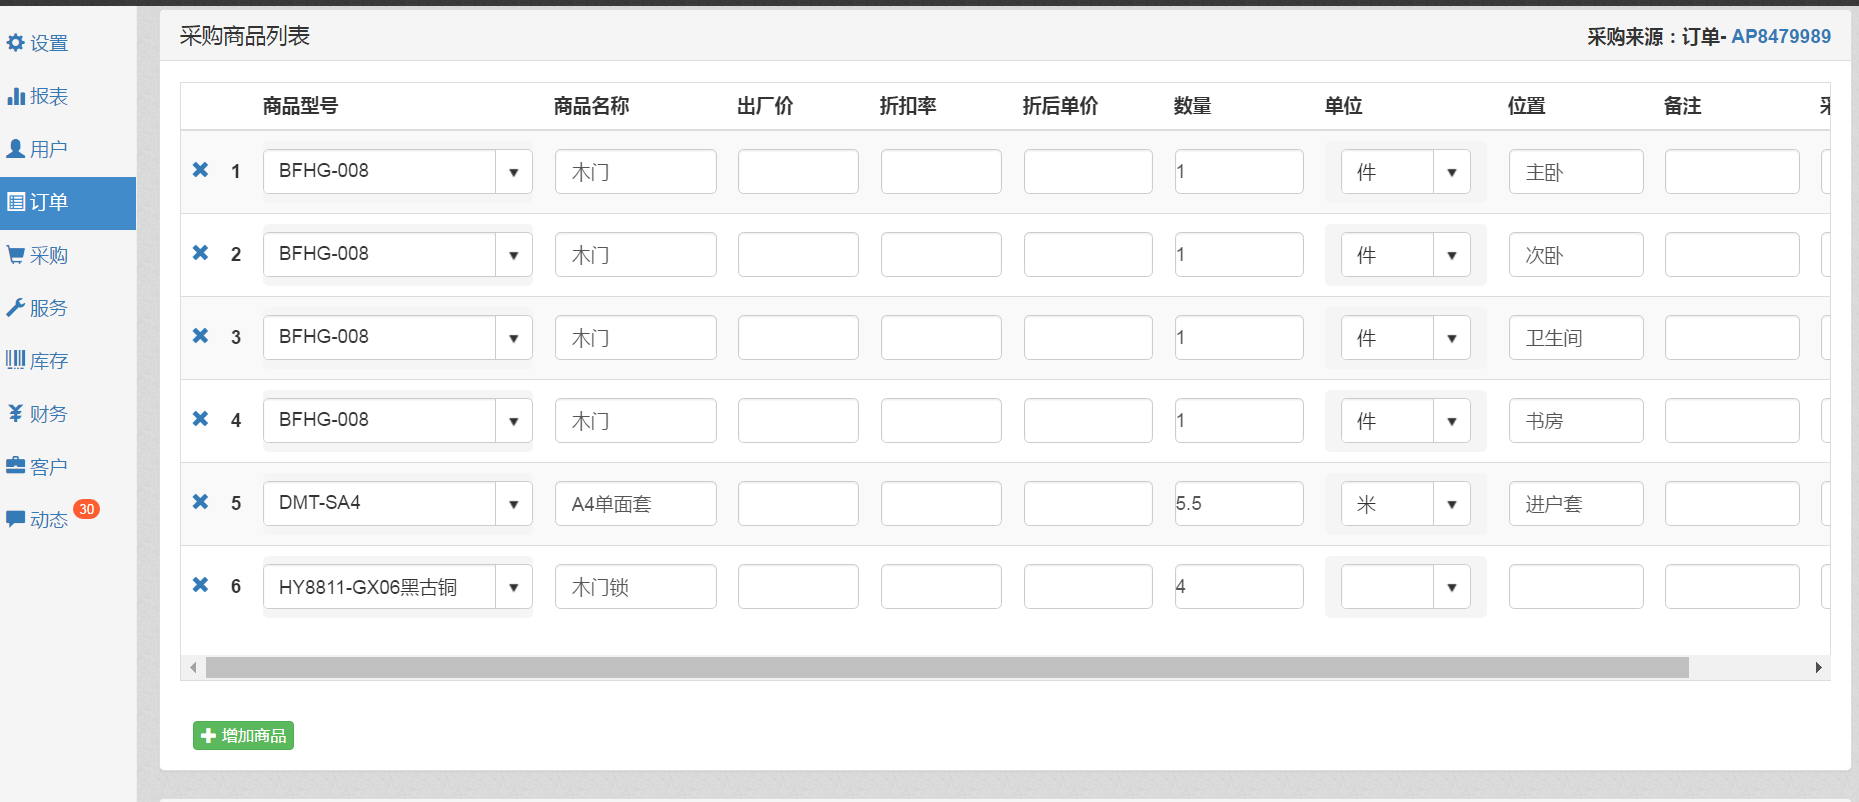Click row 3 折后单价 input field
Viewport: 1859px width, 802px height.
1088,338
